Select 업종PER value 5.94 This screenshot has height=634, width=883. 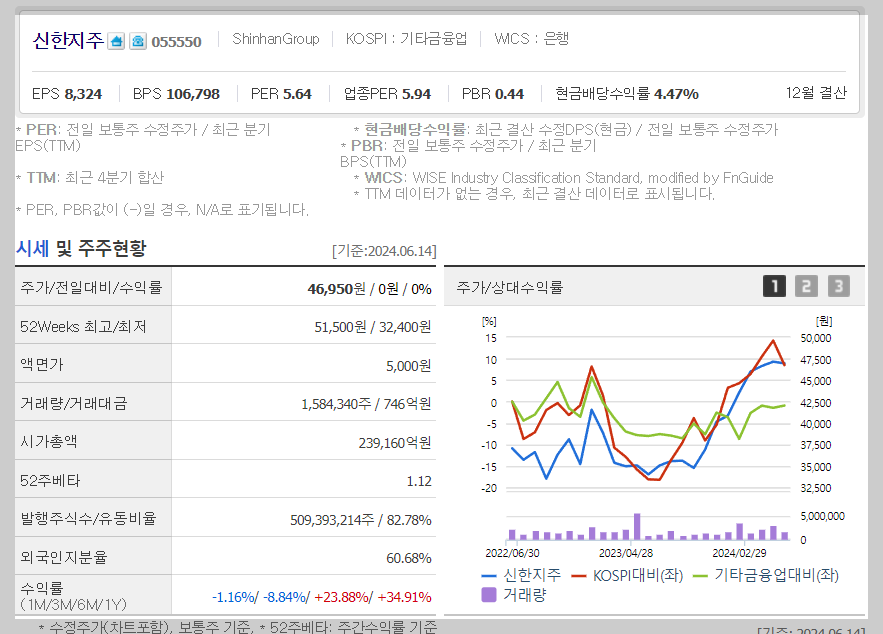[416, 94]
